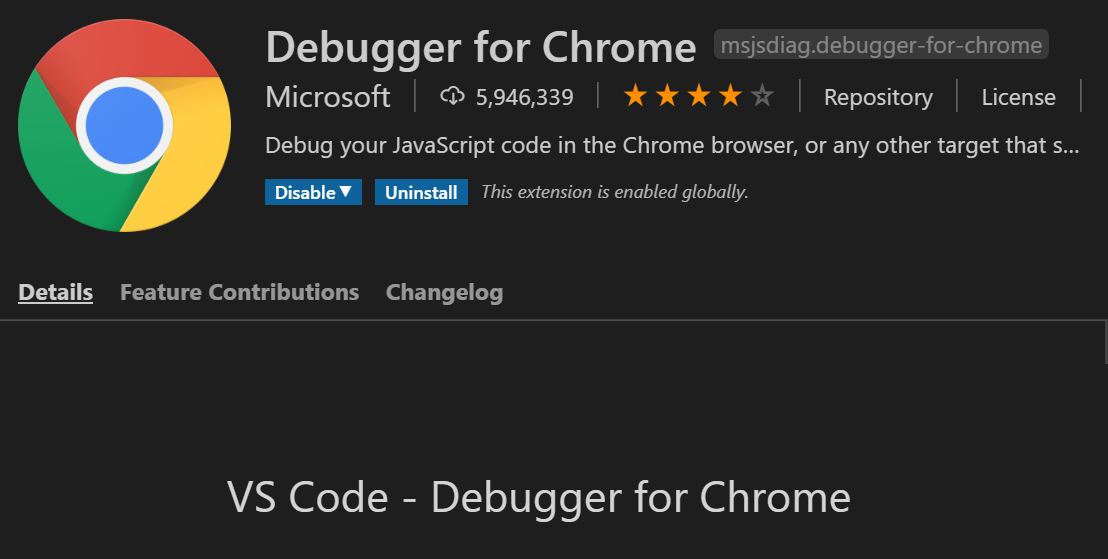Click the empty fifth rating star
Screen dimensions: 1108x559
tap(762, 95)
